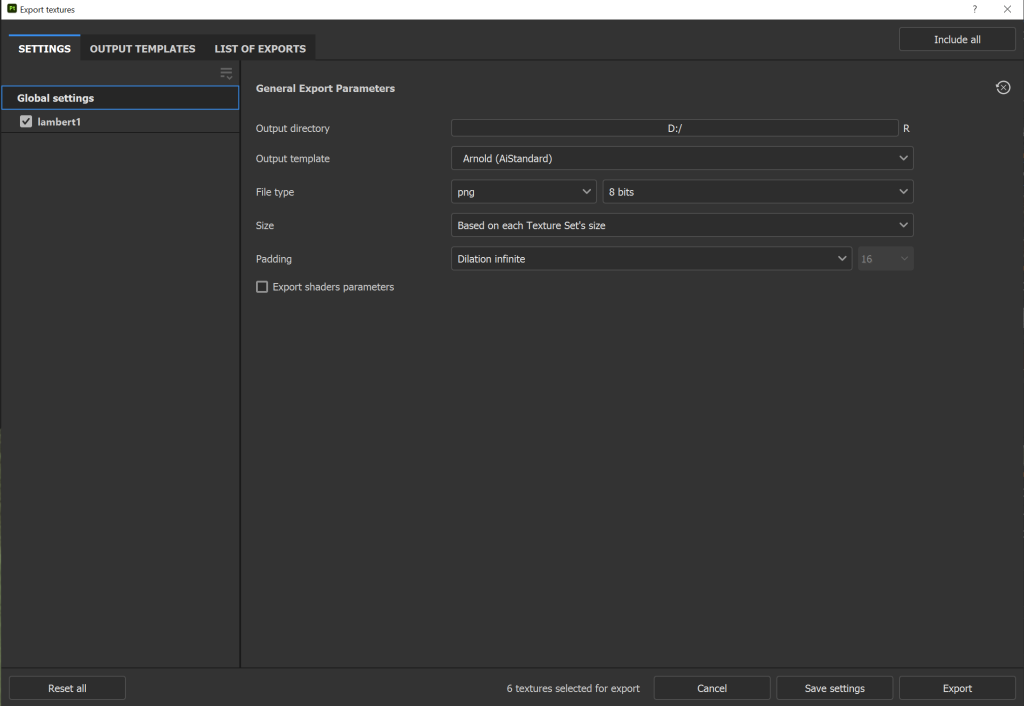This screenshot has height=706, width=1024.
Task: Open the Output template dropdown
Action: [682, 158]
